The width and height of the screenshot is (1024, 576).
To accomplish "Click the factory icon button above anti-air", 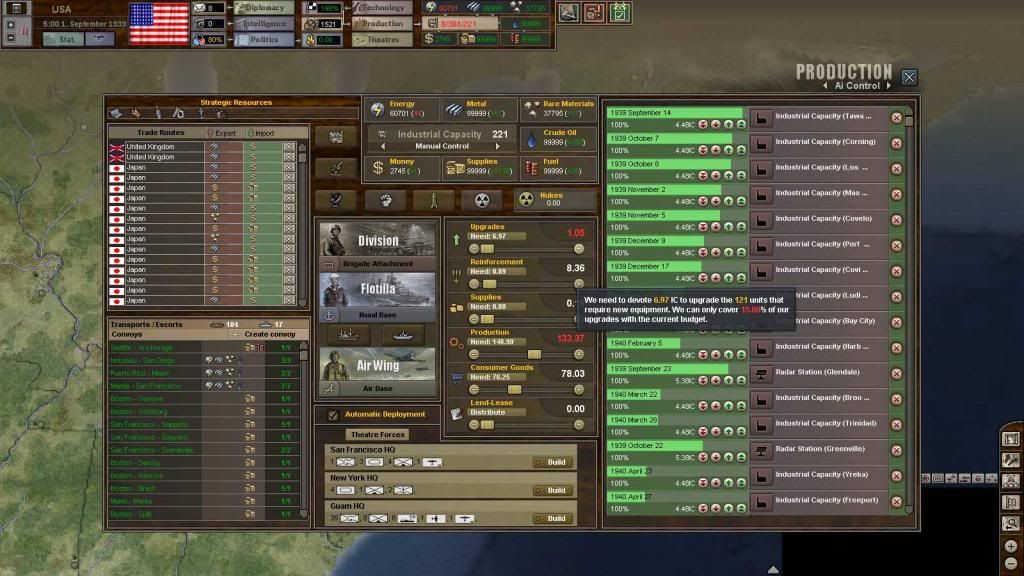I will click(x=336, y=136).
